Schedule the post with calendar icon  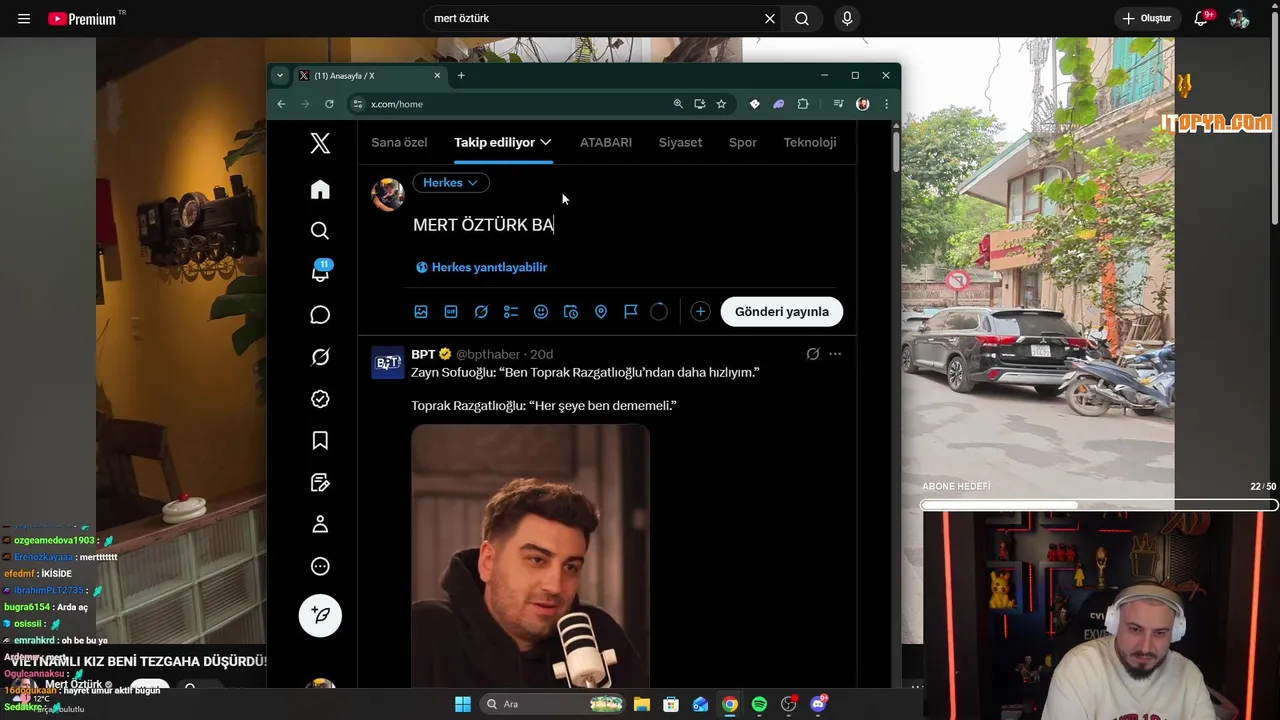pyautogui.click(x=571, y=312)
